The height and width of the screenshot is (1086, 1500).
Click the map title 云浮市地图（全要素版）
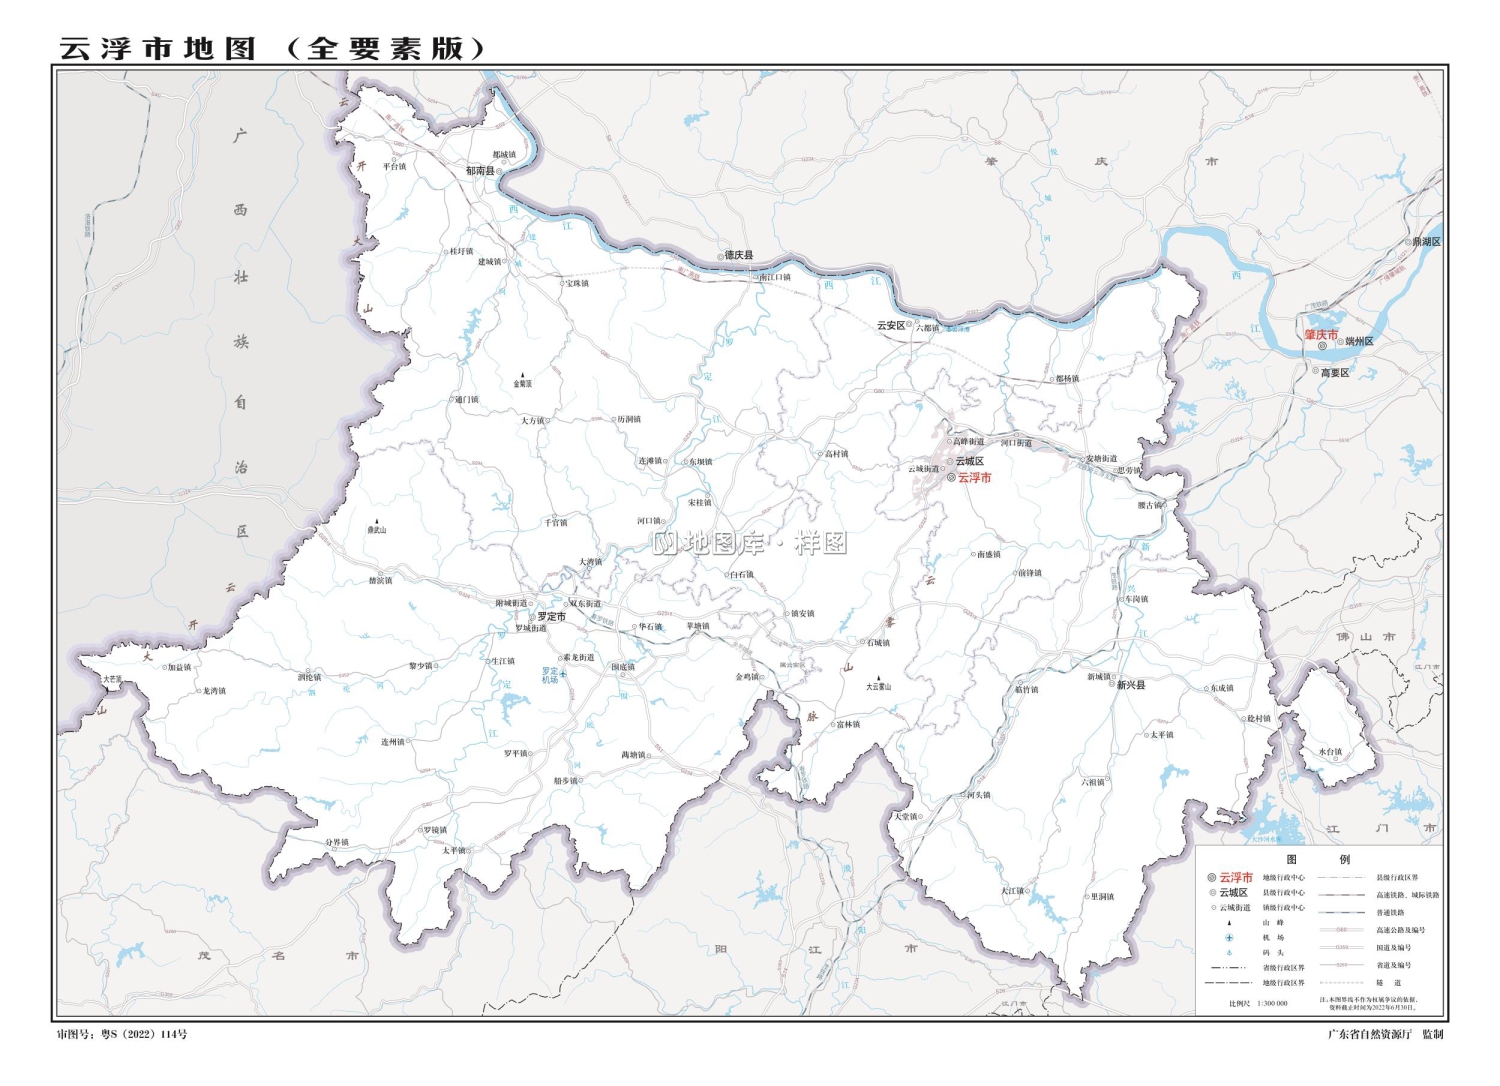click(x=270, y=45)
